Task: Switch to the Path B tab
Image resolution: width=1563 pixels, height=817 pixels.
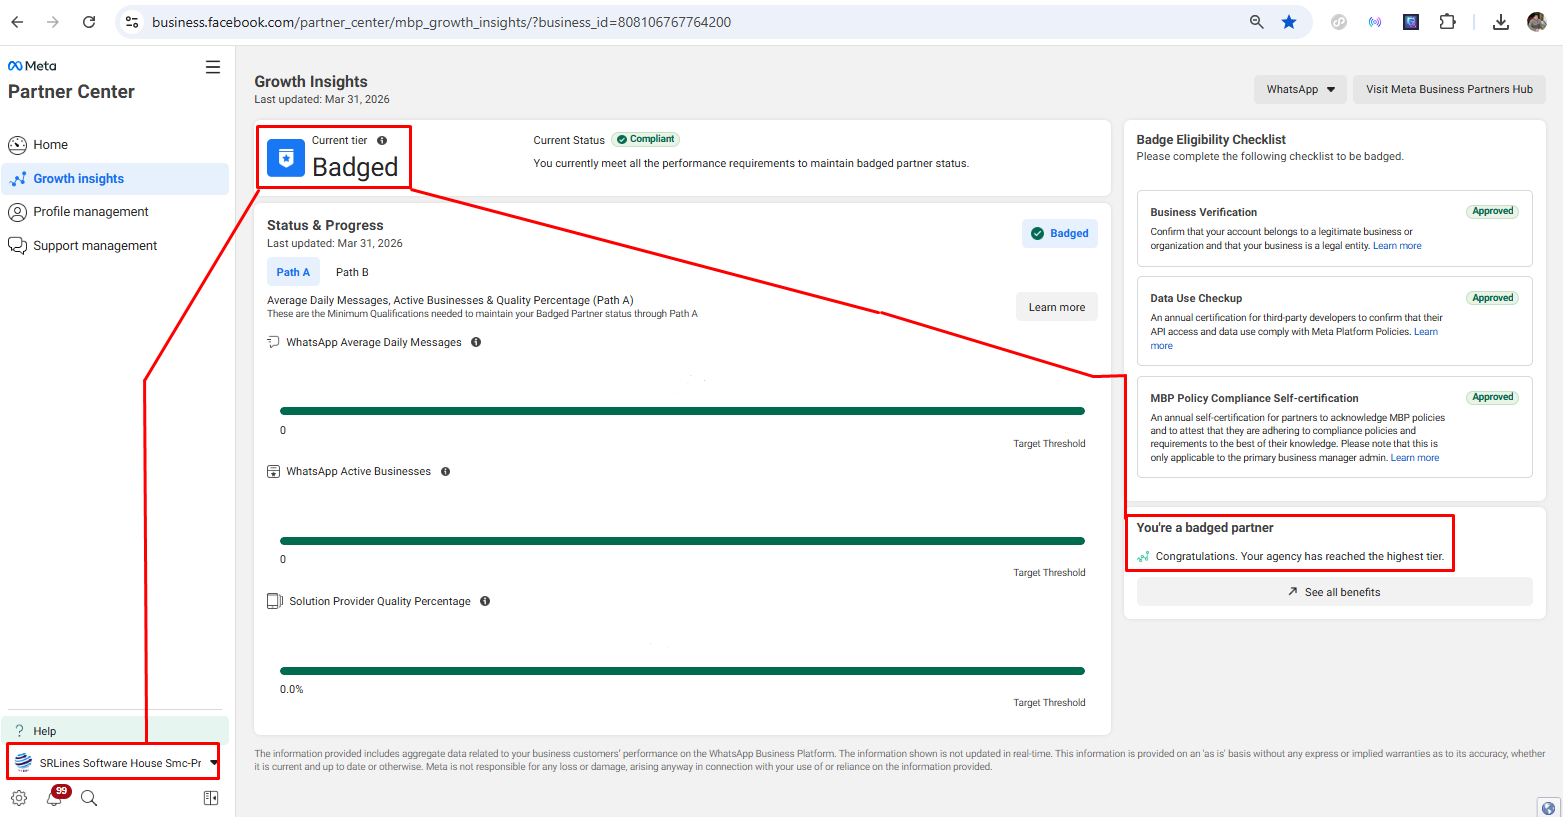Action: pos(352,272)
